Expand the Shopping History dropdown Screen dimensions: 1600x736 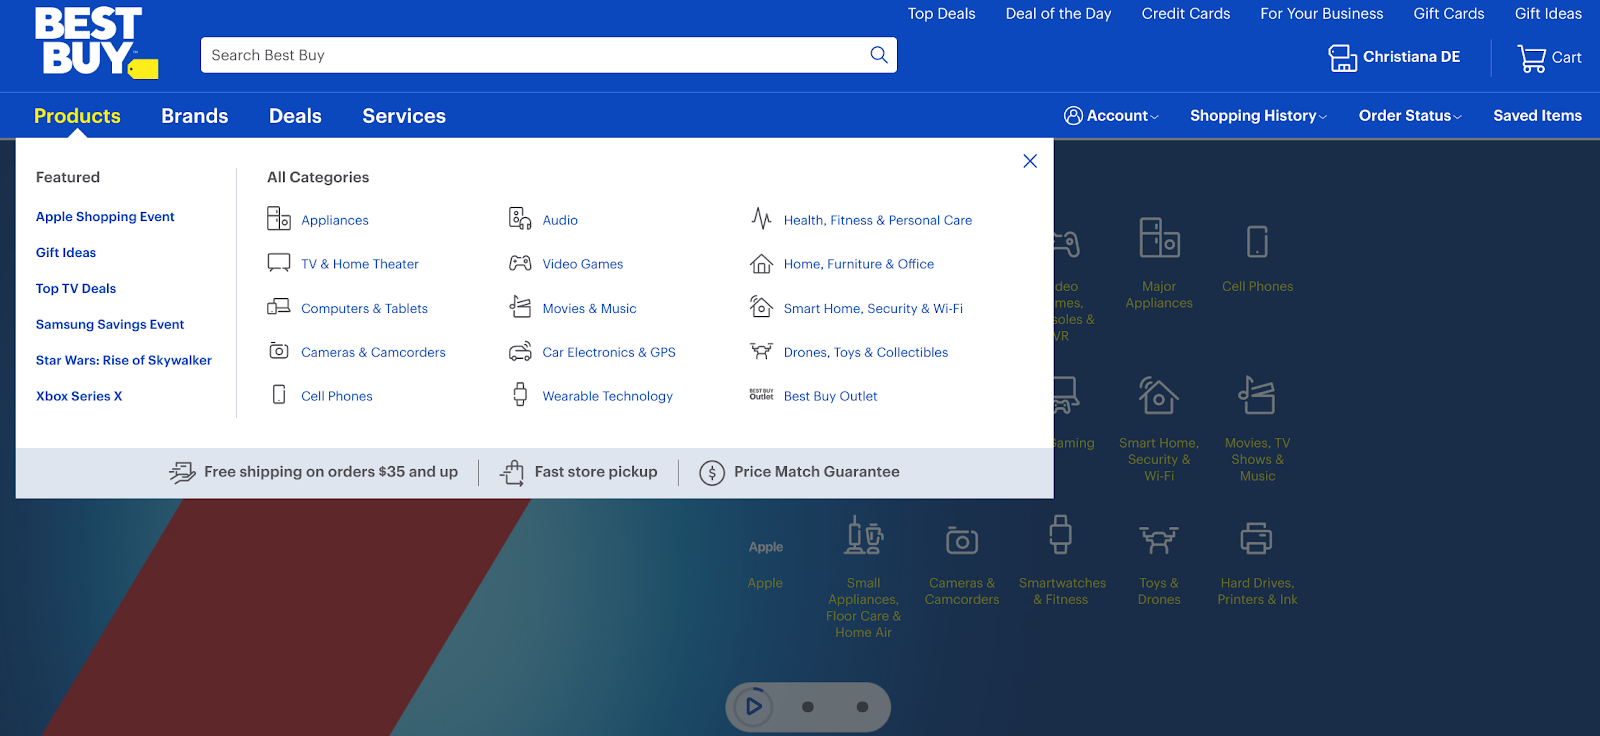tap(1258, 116)
